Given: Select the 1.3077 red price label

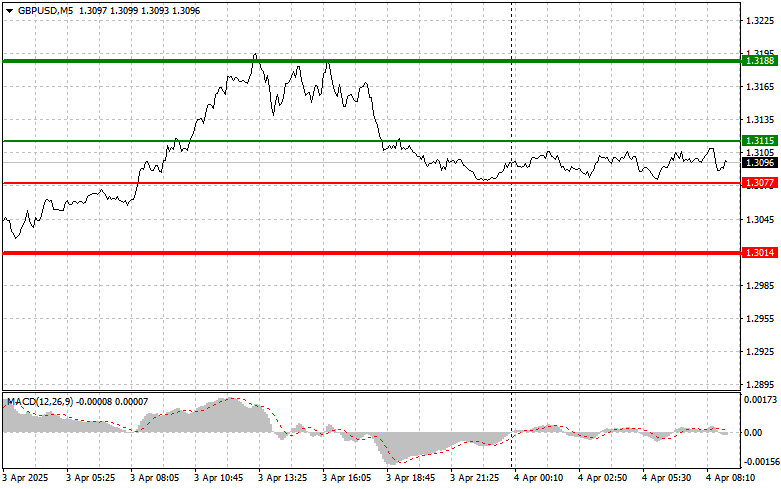Looking at the screenshot, I should click(x=760, y=183).
